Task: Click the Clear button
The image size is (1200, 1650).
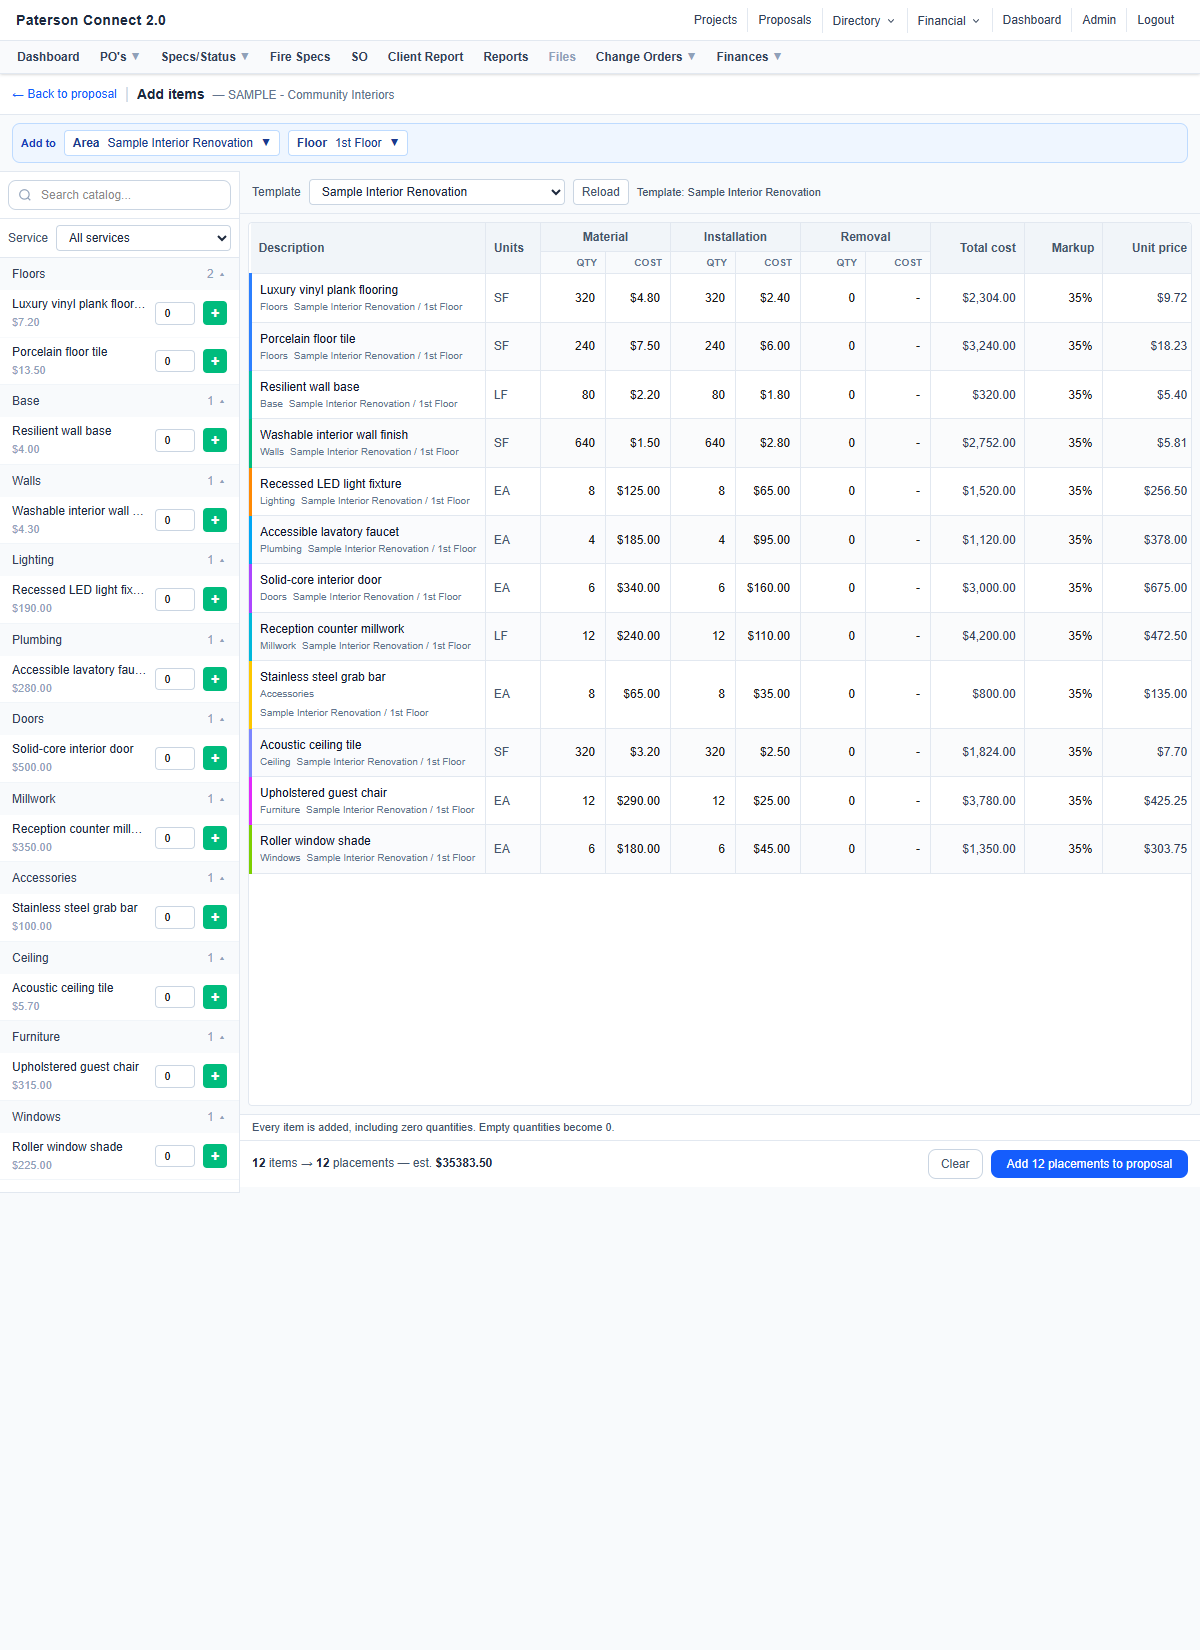Action: pyautogui.click(x=955, y=1164)
